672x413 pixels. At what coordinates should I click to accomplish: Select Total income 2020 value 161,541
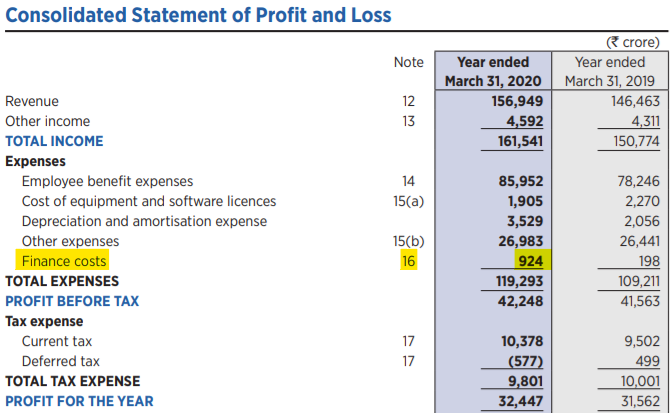520,141
